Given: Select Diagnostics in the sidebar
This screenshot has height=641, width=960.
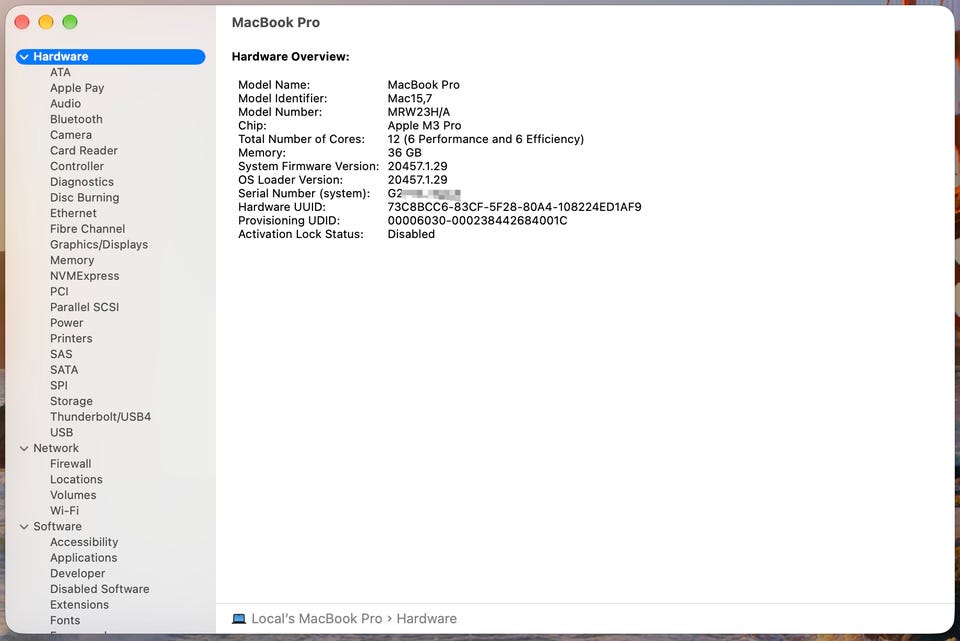Looking at the screenshot, I should [82, 182].
